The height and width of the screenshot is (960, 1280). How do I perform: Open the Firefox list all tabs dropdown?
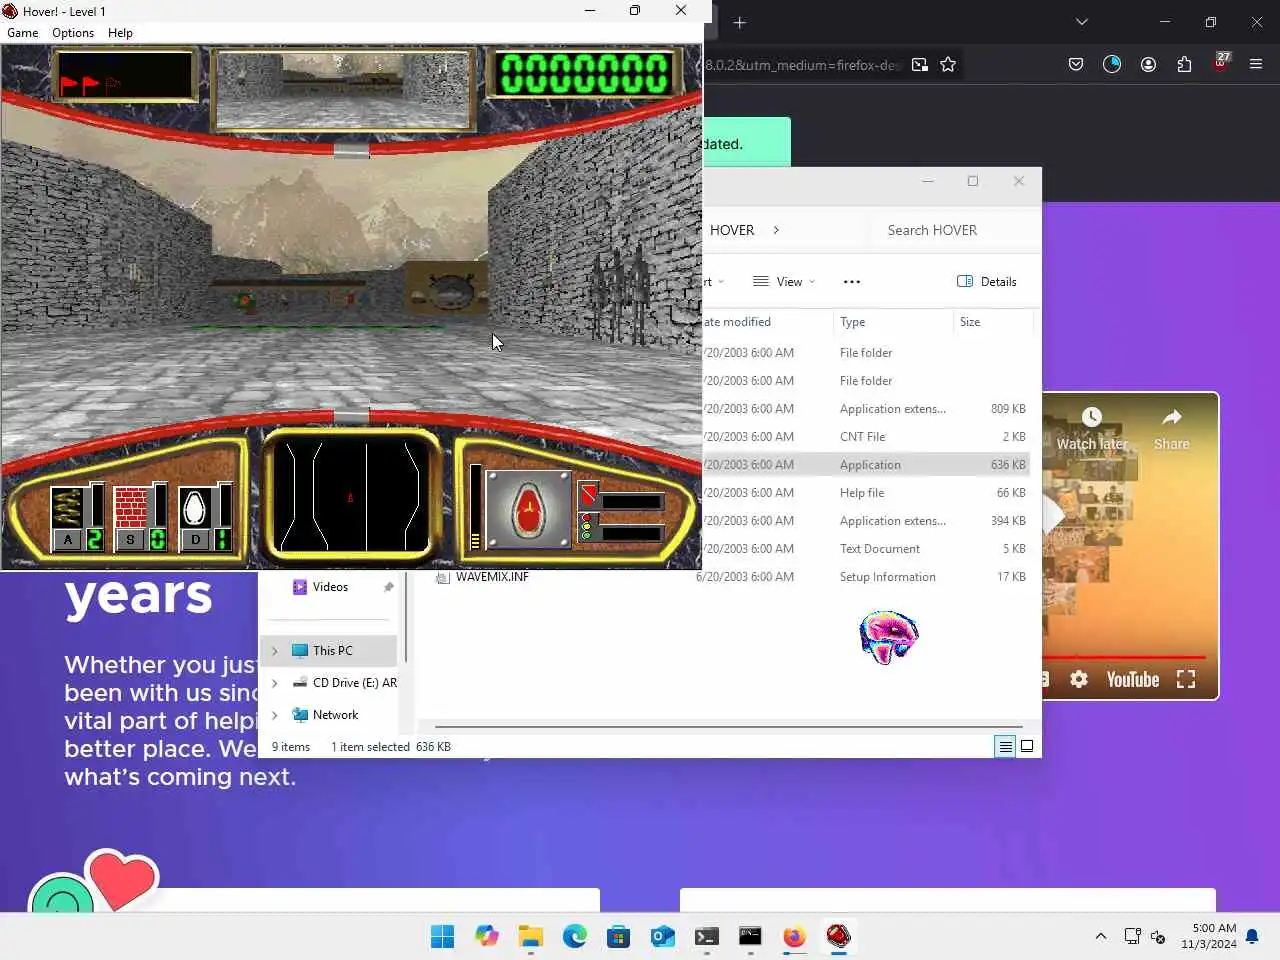pos(1081,22)
